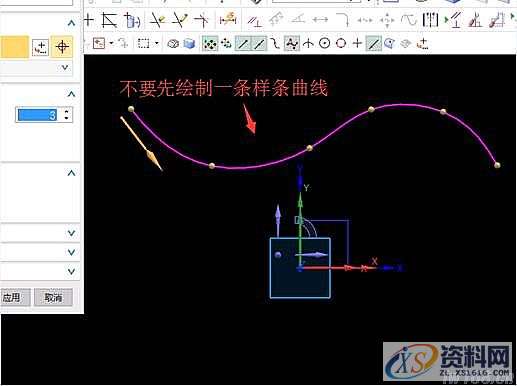Image resolution: width=517 pixels, height=386 pixels.
Task: Click the greyed Make Symmetric icon
Action: (x=276, y=20)
